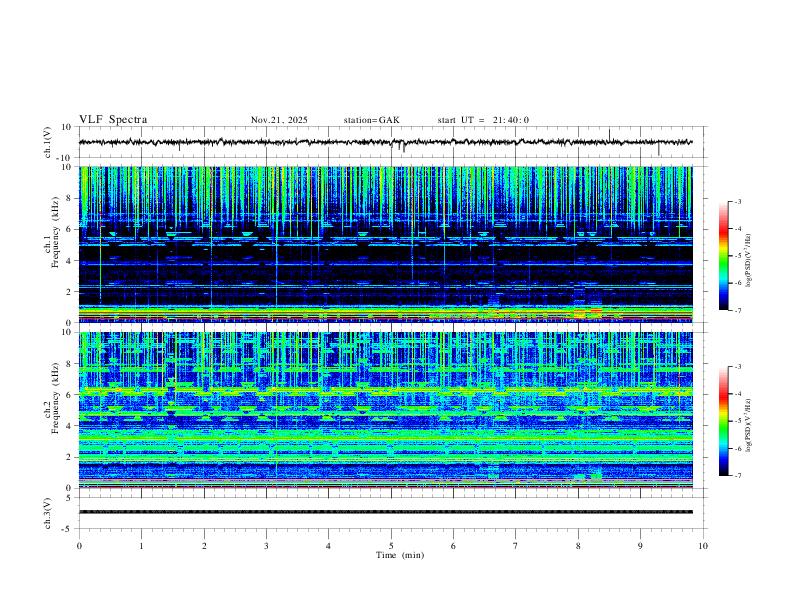
Task: Click the "0" tick on the time axis
Action: [79, 546]
